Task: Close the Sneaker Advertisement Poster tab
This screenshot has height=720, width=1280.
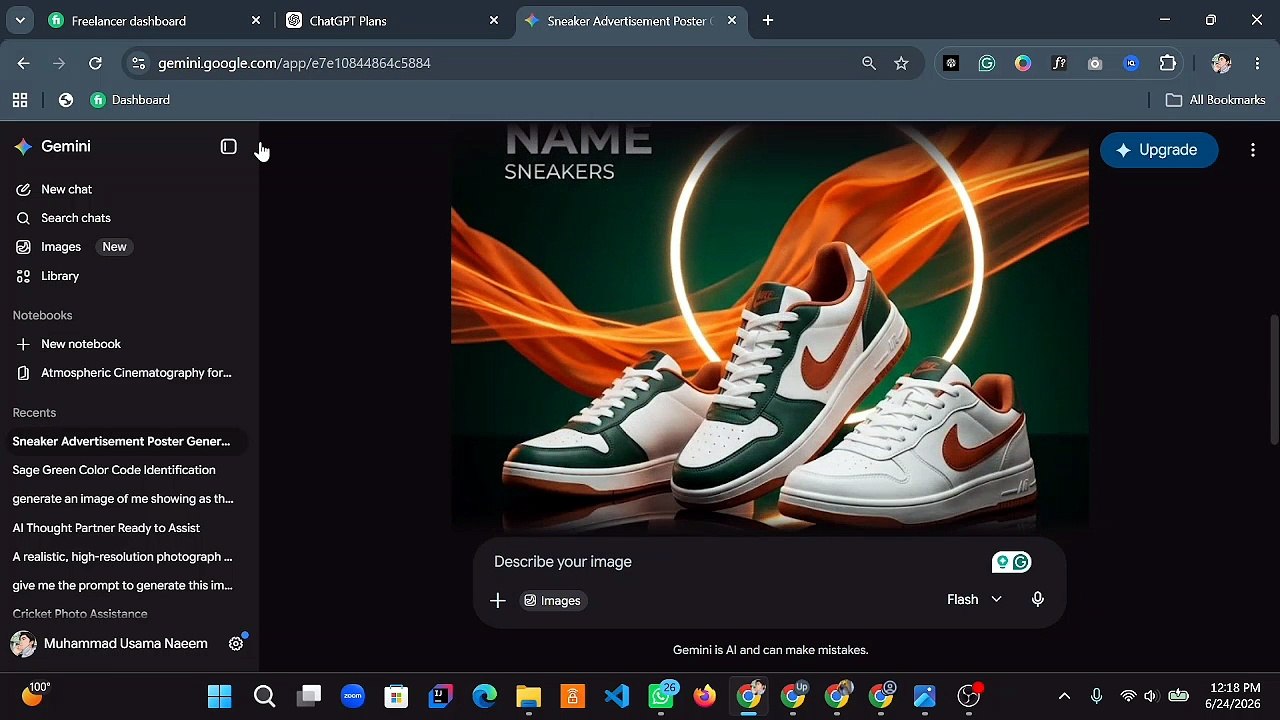Action: point(732,20)
